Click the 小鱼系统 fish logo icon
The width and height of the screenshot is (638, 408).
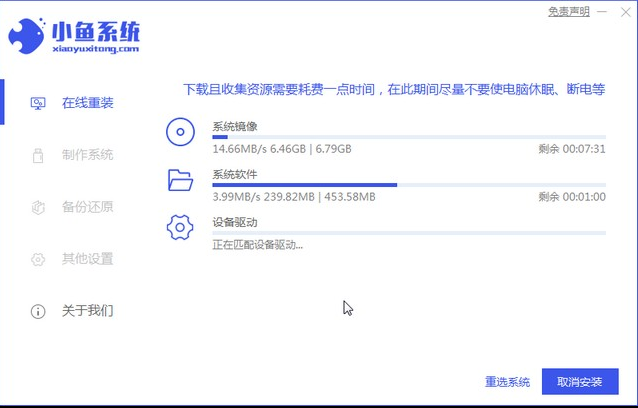[27, 35]
